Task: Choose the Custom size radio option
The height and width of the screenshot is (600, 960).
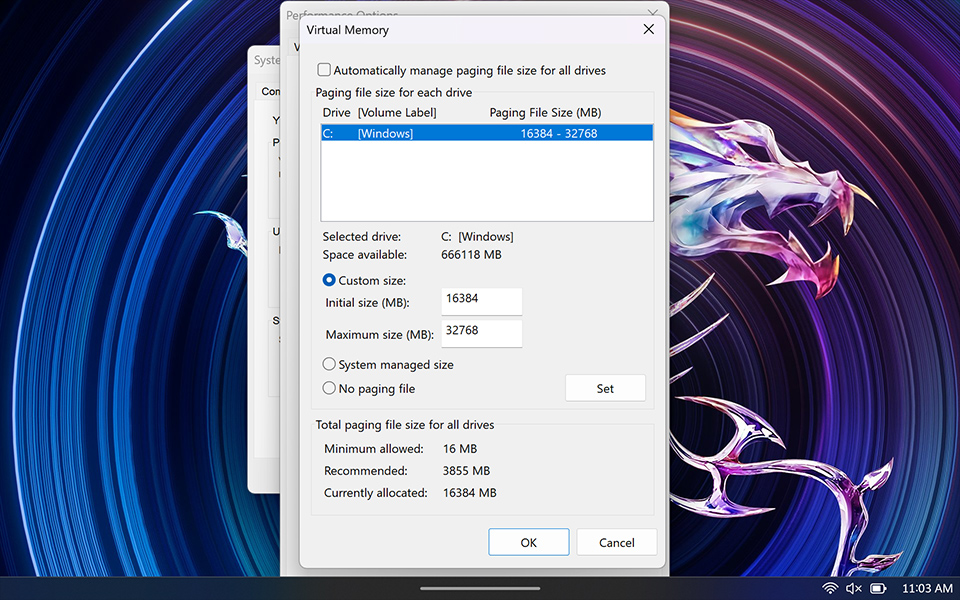Action: [329, 281]
